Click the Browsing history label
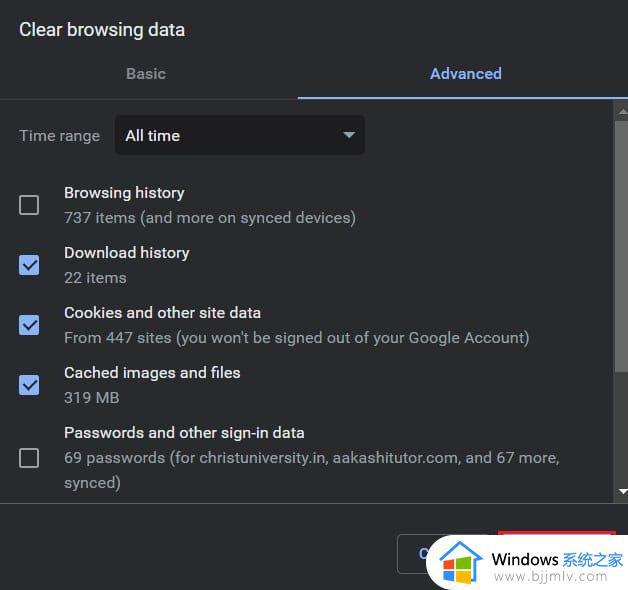This screenshot has width=628, height=590. (x=124, y=193)
